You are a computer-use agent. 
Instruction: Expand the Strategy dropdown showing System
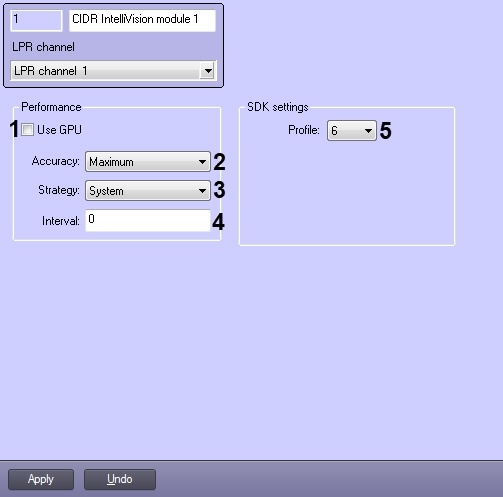coord(148,191)
